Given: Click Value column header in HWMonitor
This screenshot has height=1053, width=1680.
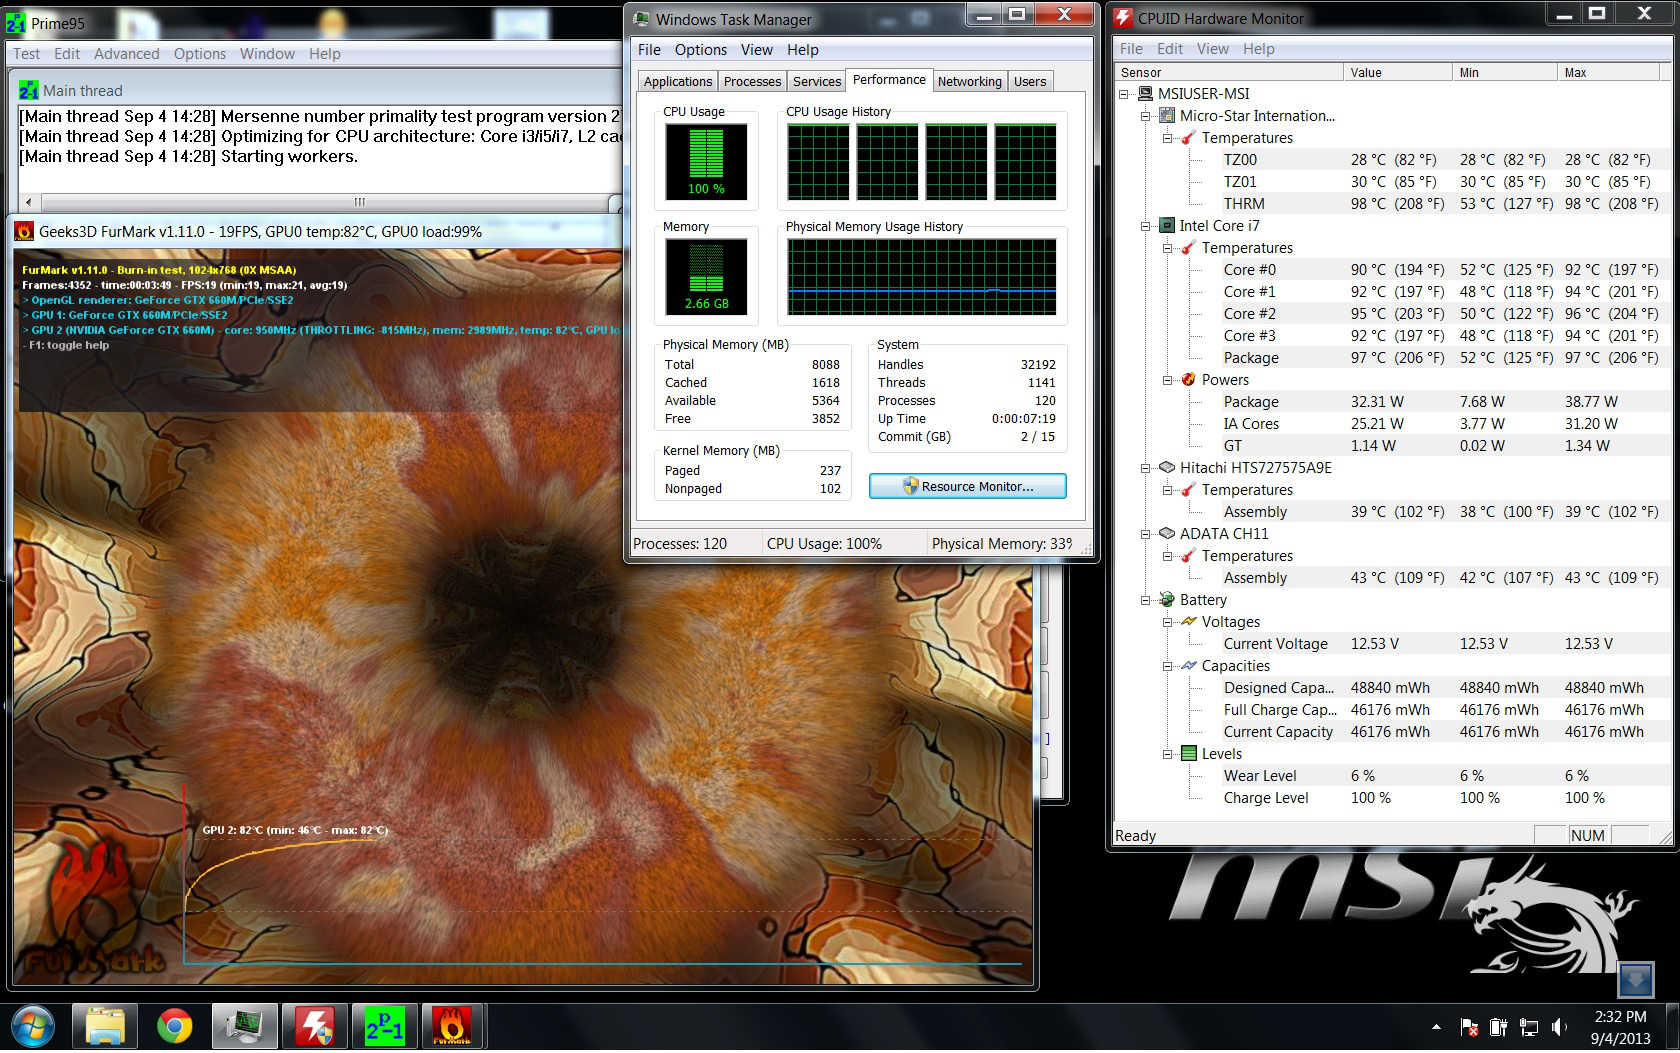Looking at the screenshot, I should click(x=1398, y=72).
